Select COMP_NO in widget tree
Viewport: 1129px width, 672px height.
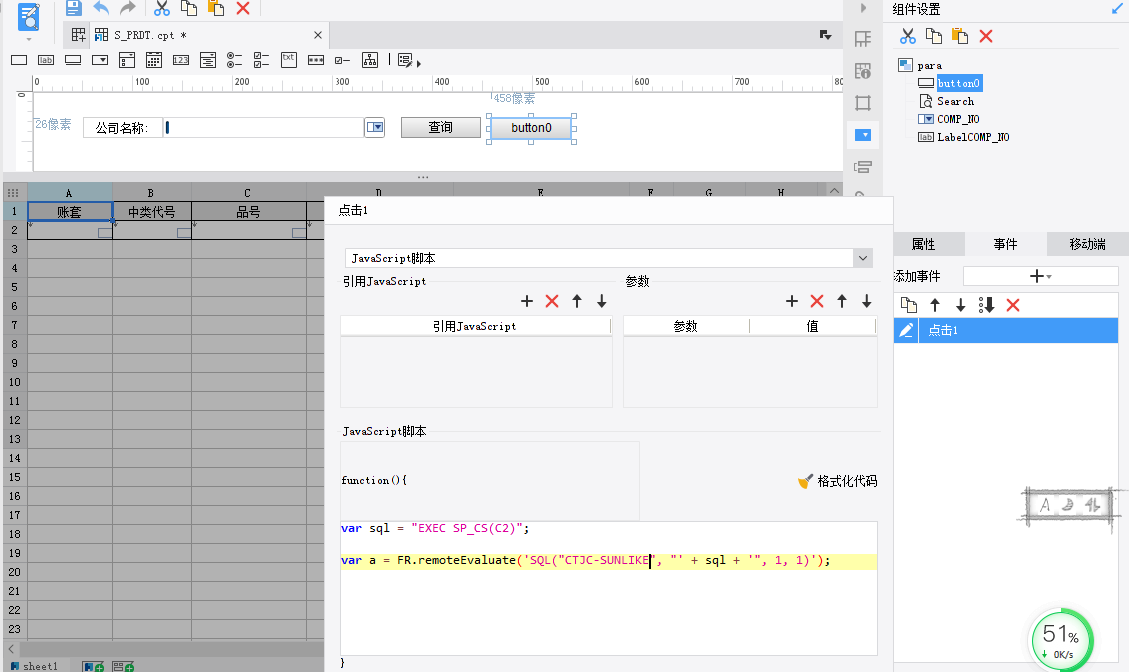[958, 120]
